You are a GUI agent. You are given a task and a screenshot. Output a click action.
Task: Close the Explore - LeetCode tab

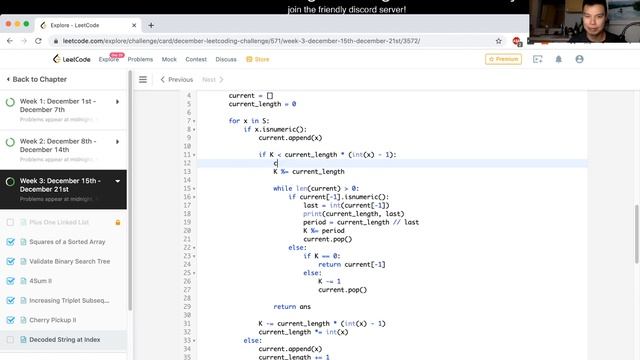point(134,25)
